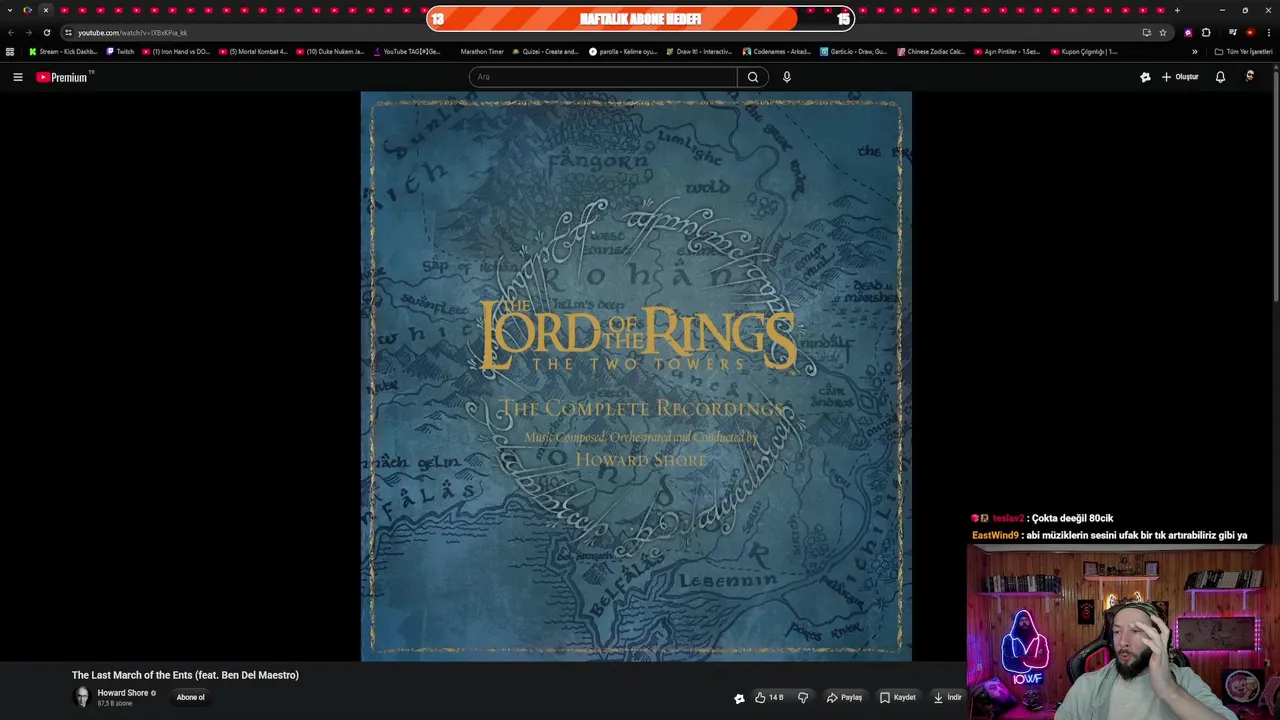Viewport: 1280px width, 720px height.
Task: Go to YouTube Premium home logo
Action: tap(64, 77)
